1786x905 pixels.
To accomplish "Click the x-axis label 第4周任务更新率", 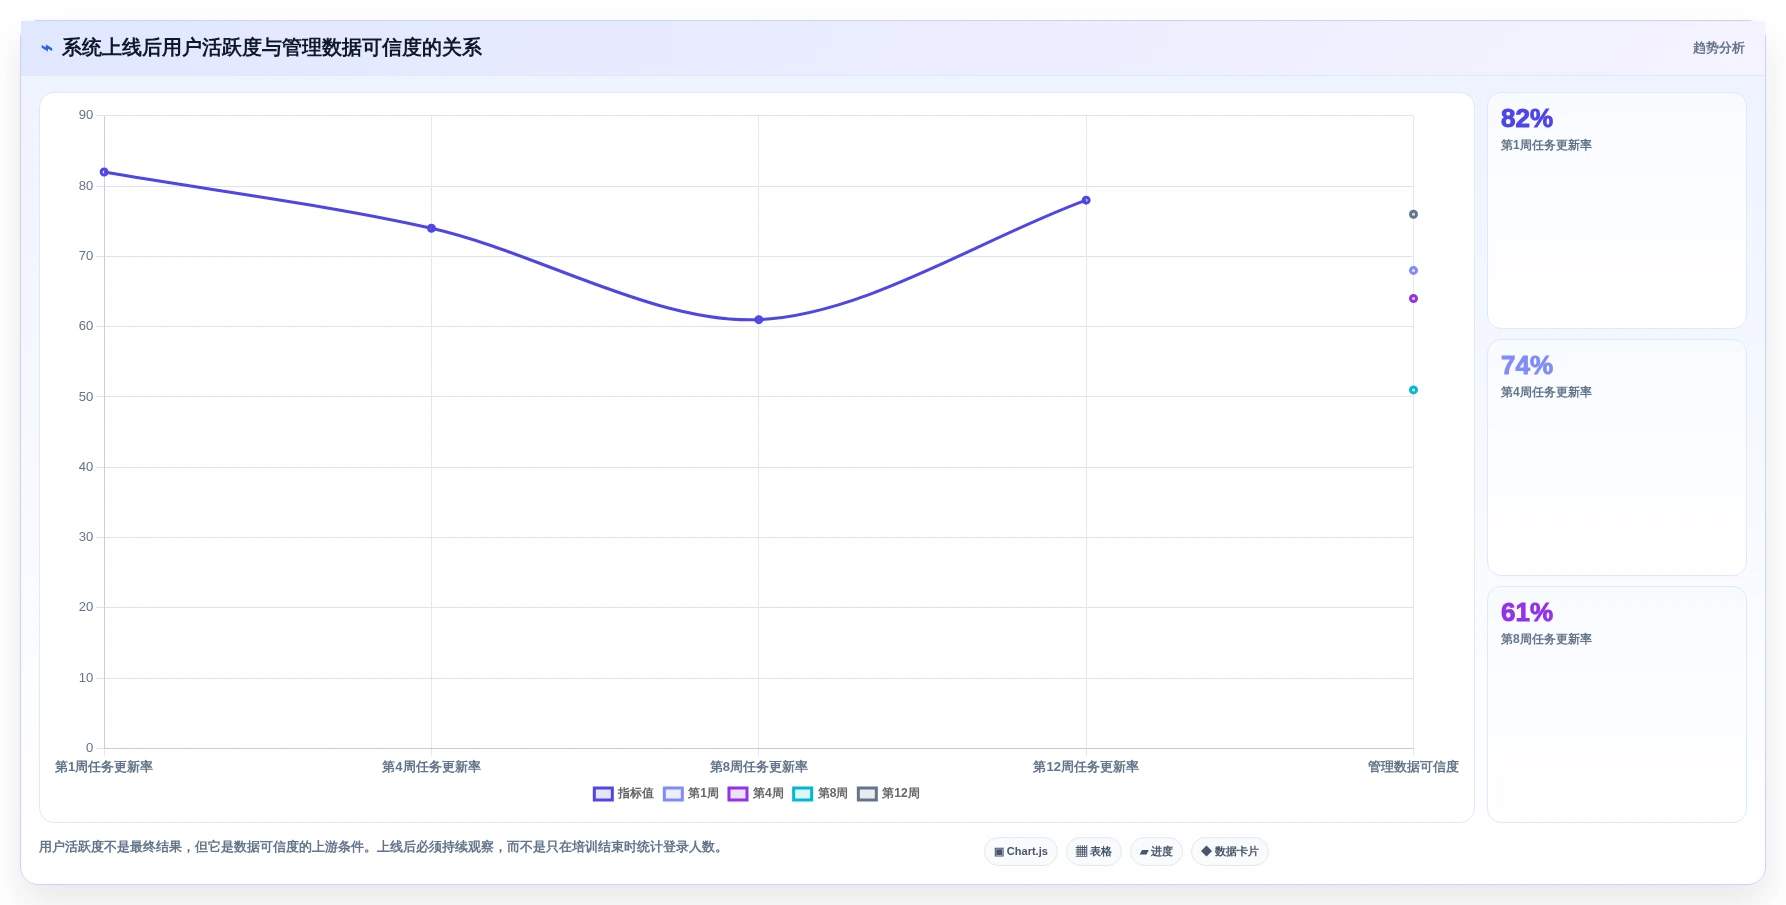I will [431, 767].
